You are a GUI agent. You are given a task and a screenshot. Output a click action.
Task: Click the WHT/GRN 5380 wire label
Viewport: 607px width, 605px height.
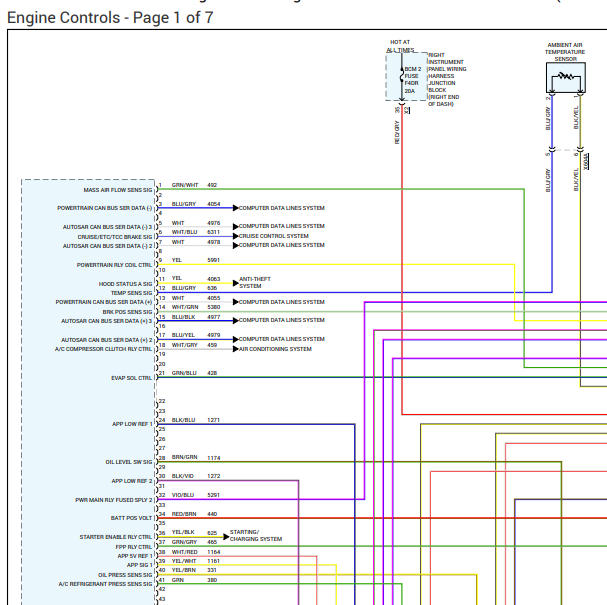pos(196,307)
